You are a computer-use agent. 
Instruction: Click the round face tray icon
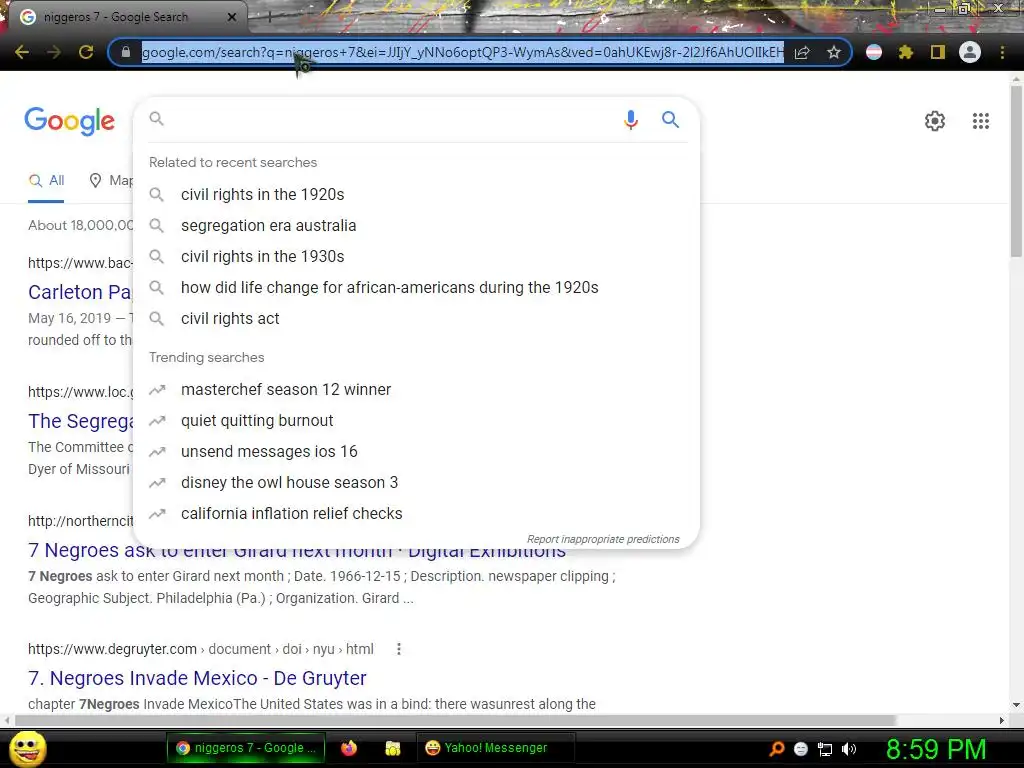pos(801,749)
